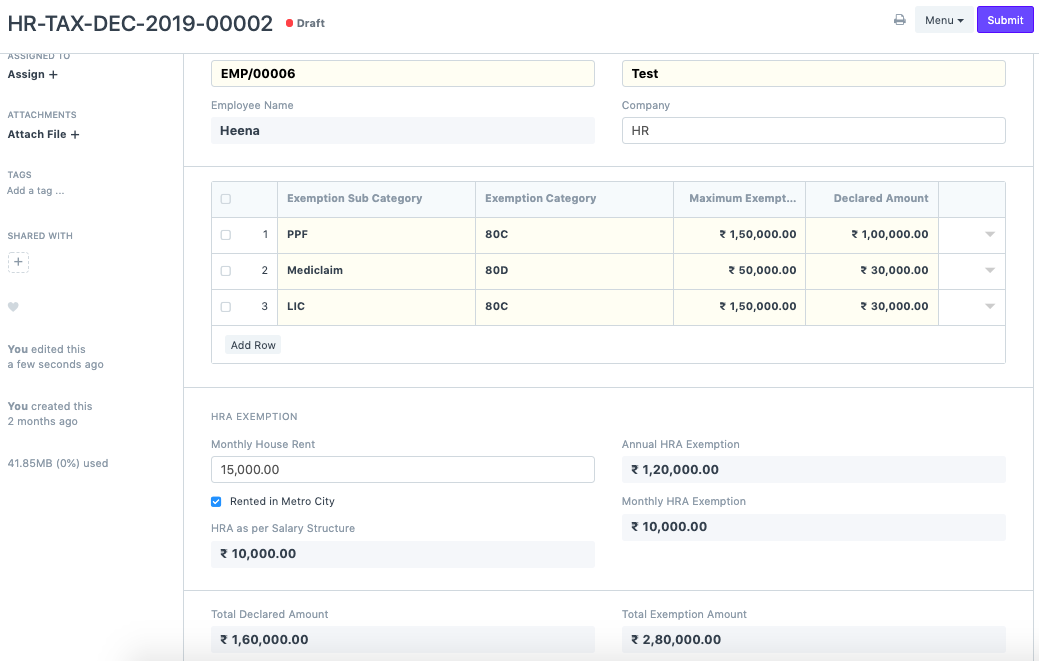1039x661 pixels.
Task: Click the heart like icon in sidebar
Action: (13, 307)
